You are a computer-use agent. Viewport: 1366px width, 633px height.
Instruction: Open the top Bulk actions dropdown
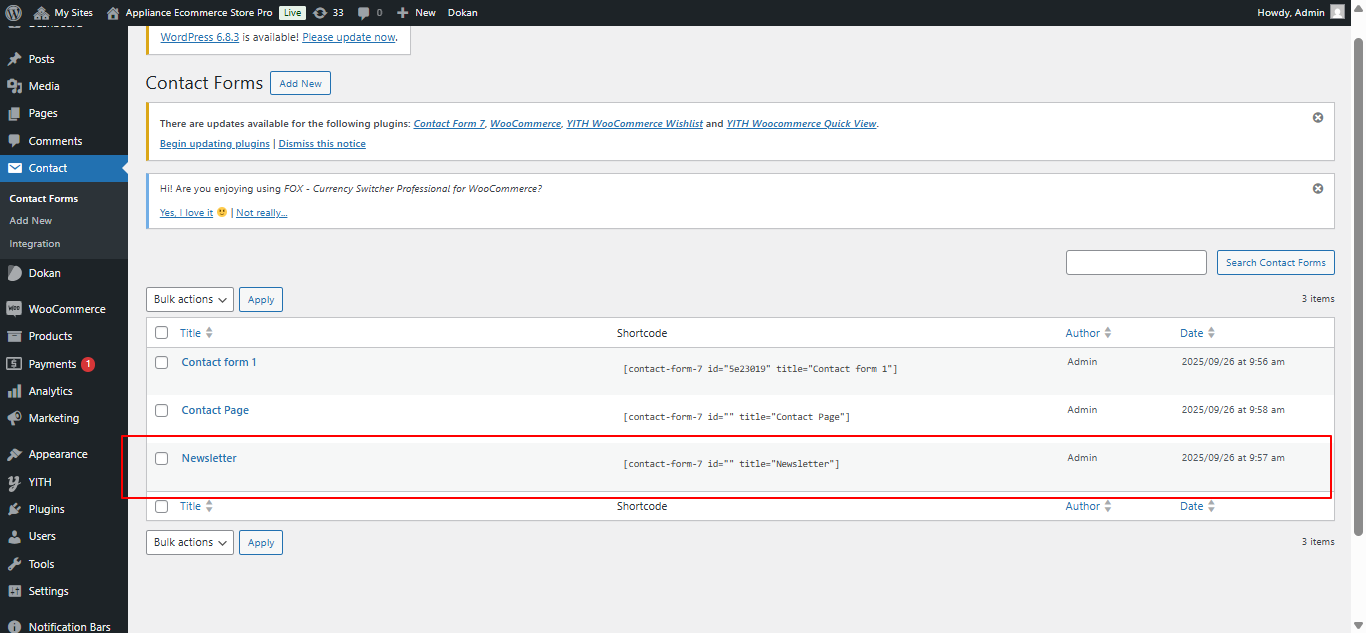click(x=190, y=299)
